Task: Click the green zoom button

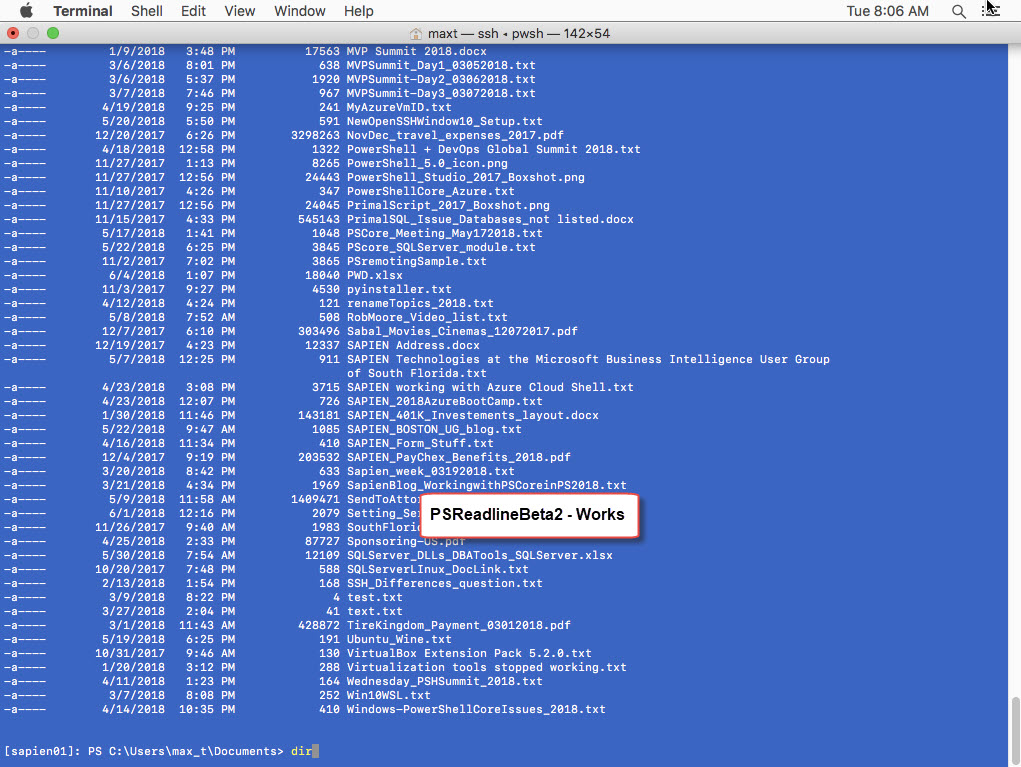Action: pos(52,33)
